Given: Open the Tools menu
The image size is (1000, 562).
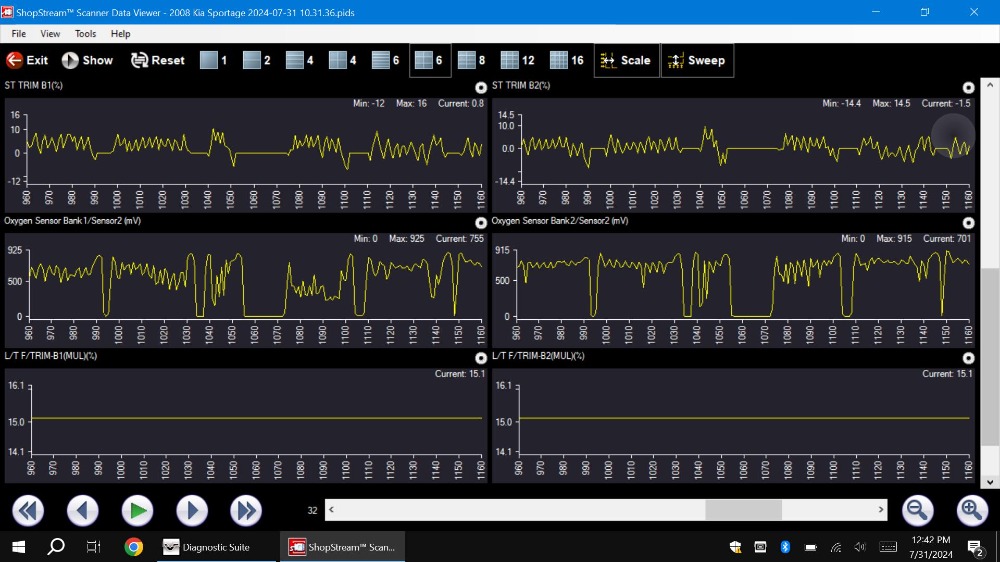Looking at the screenshot, I should point(85,34).
